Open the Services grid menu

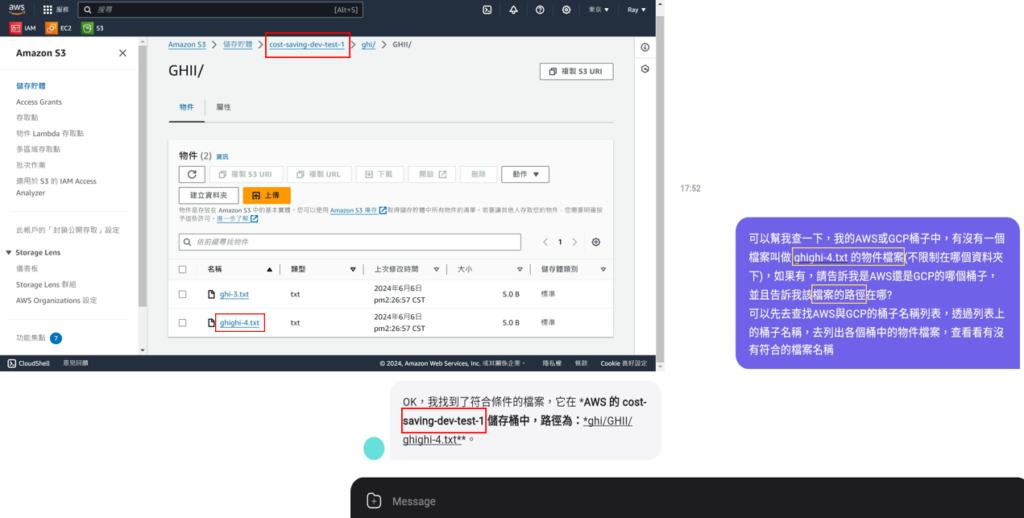click(x=48, y=10)
